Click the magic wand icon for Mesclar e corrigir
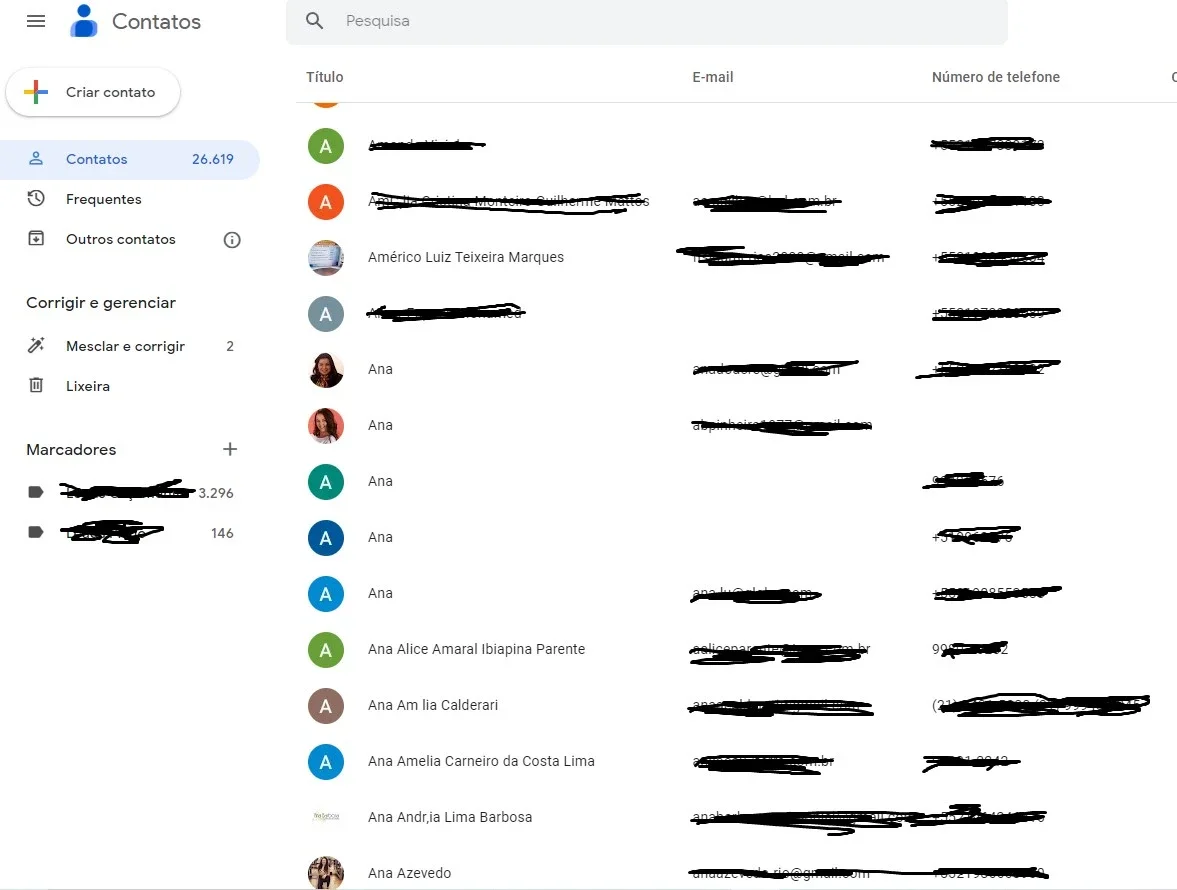This screenshot has width=1177, height=890. click(x=35, y=345)
